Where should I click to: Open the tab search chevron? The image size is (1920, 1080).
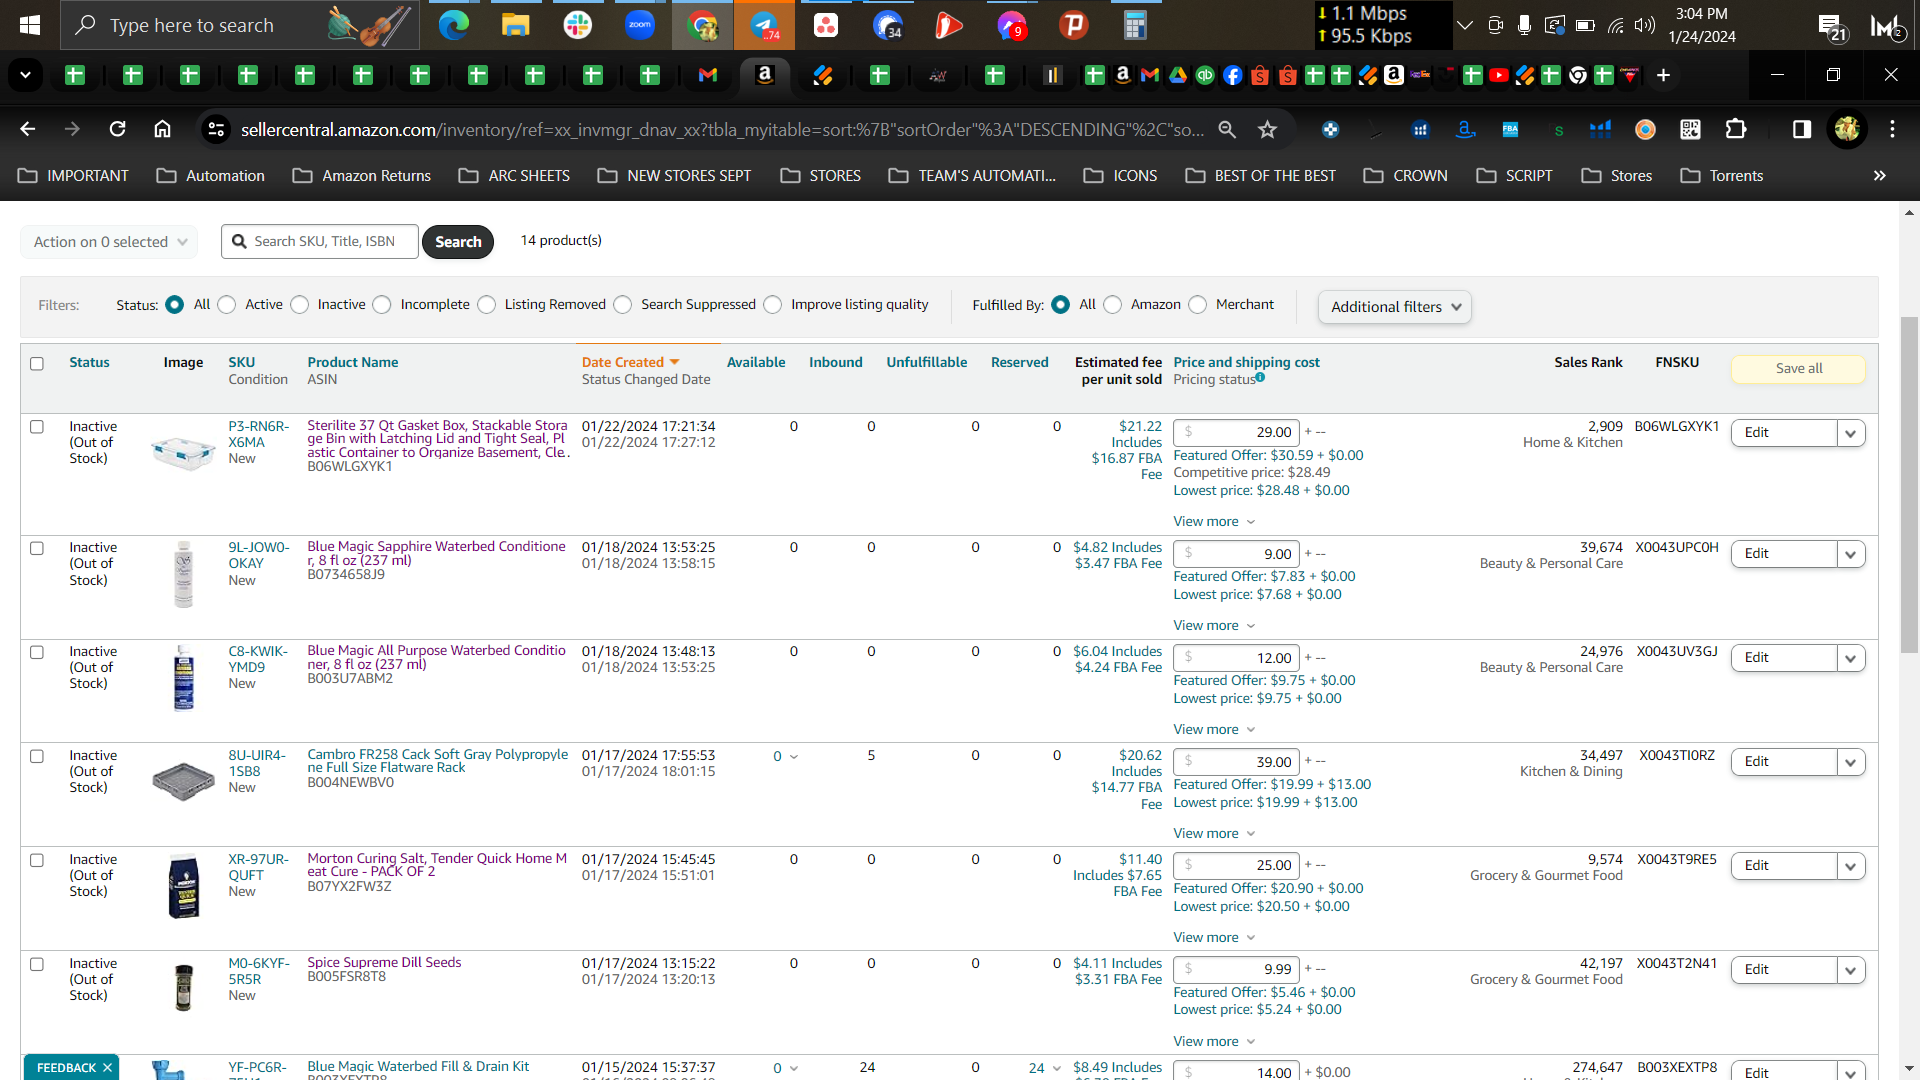tap(25, 75)
